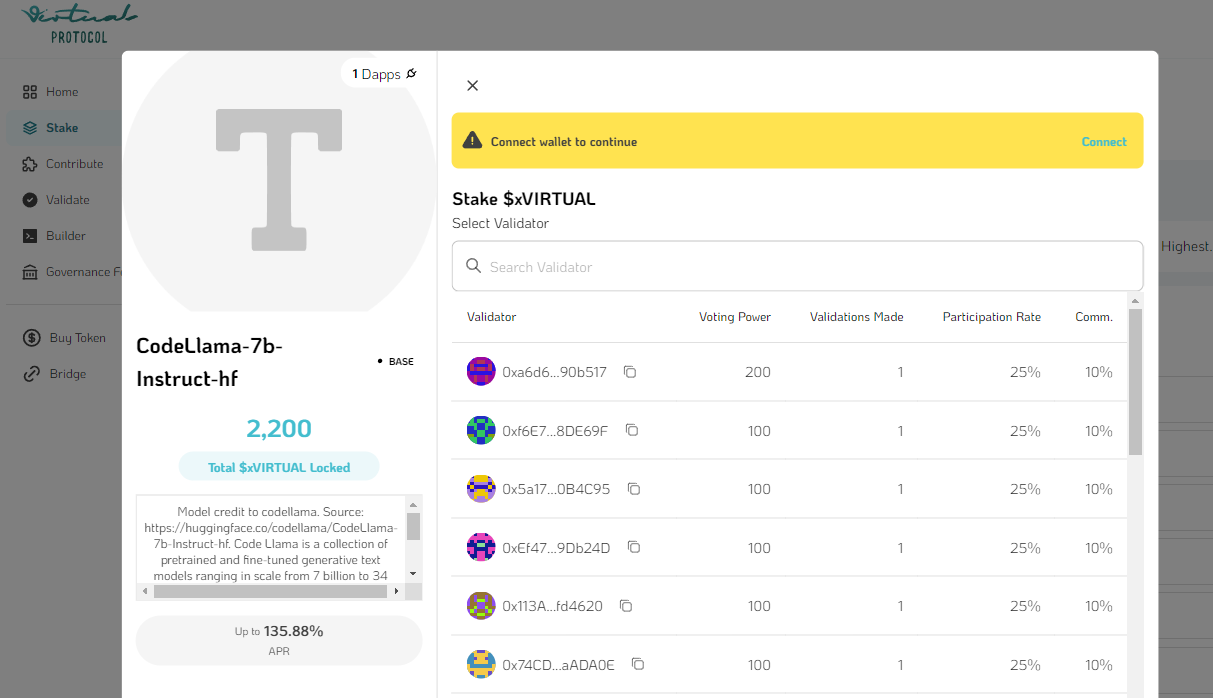Click the Contribute sidebar icon
This screenshot has height=698, width=1213.
coord(30,164)
